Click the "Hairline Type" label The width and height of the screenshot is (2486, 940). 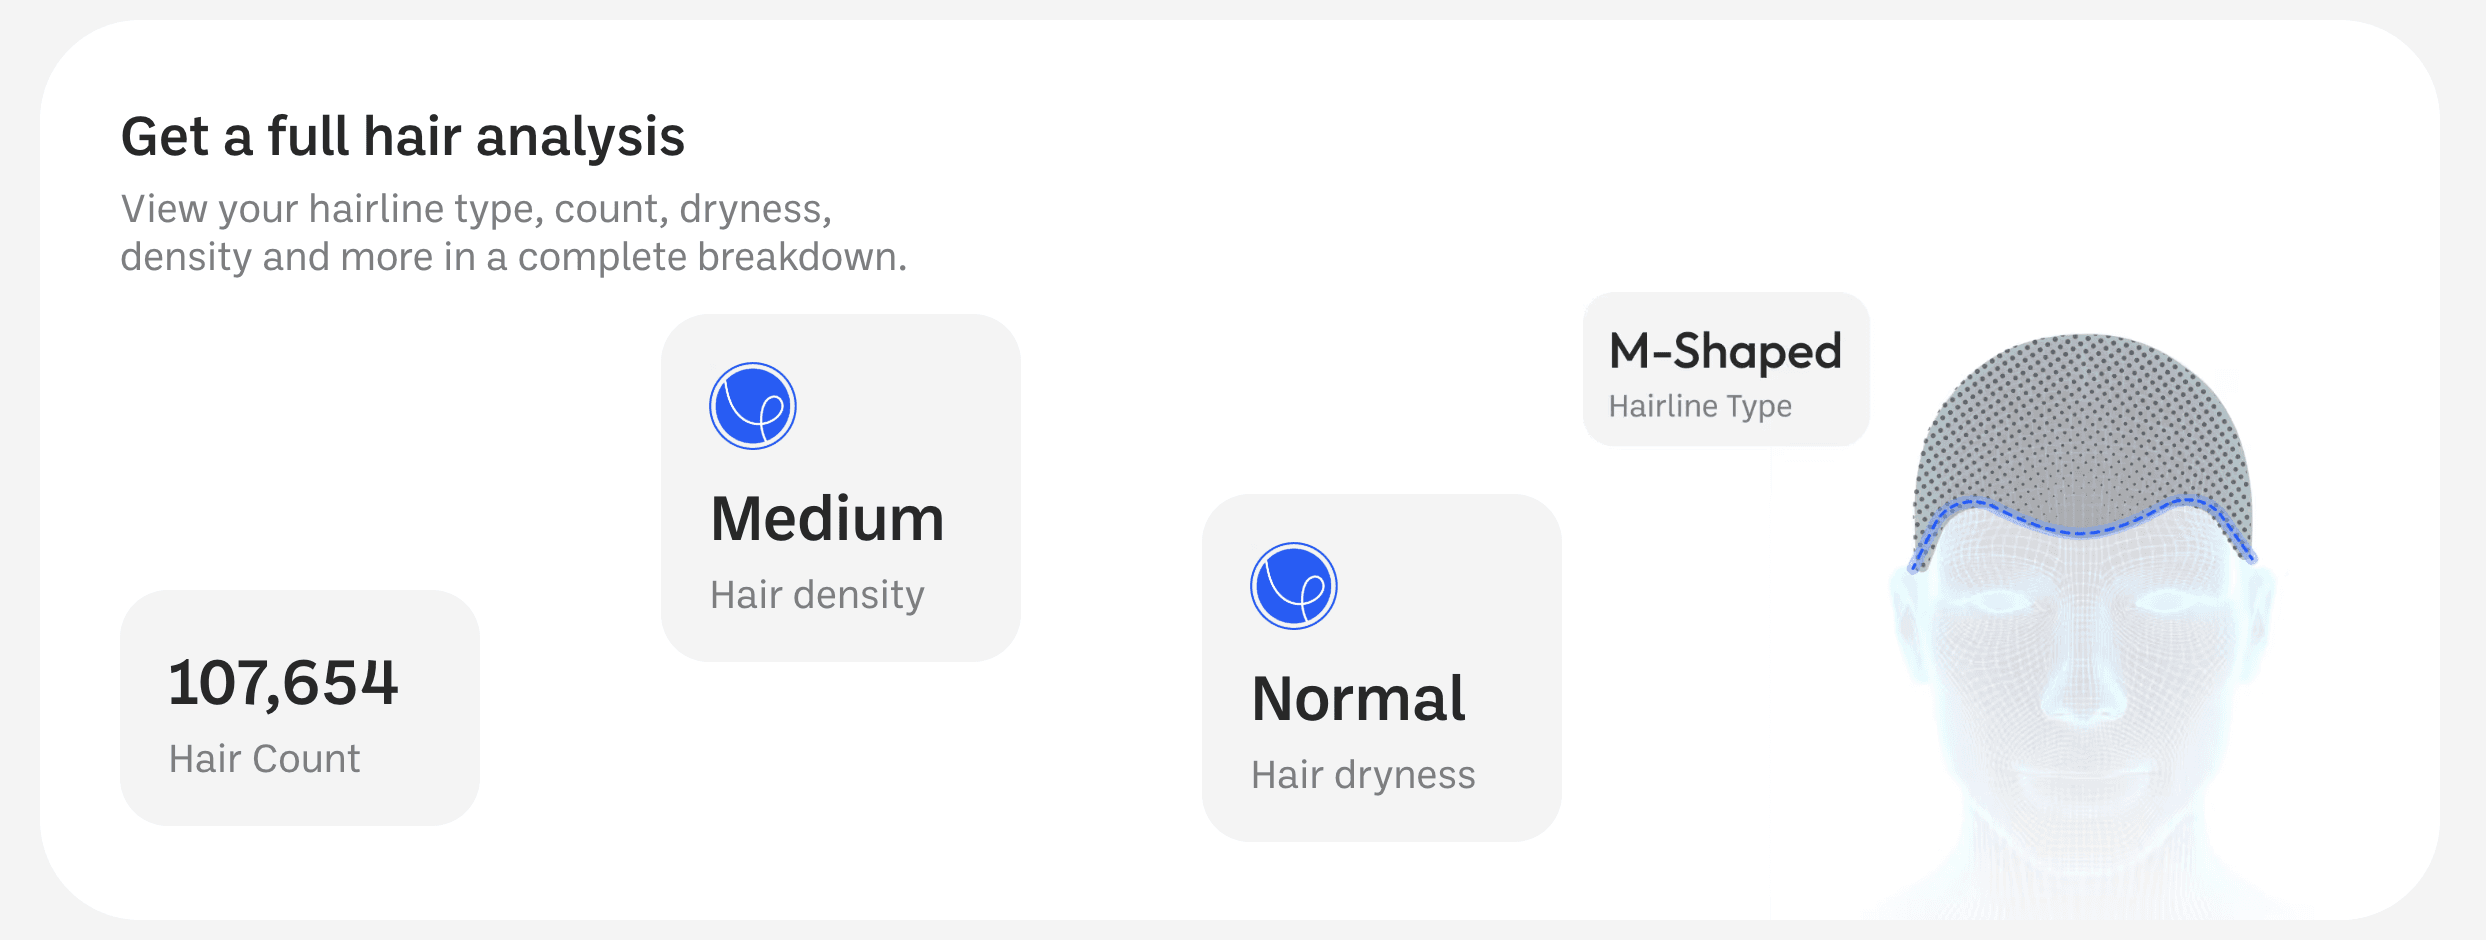1700,406
